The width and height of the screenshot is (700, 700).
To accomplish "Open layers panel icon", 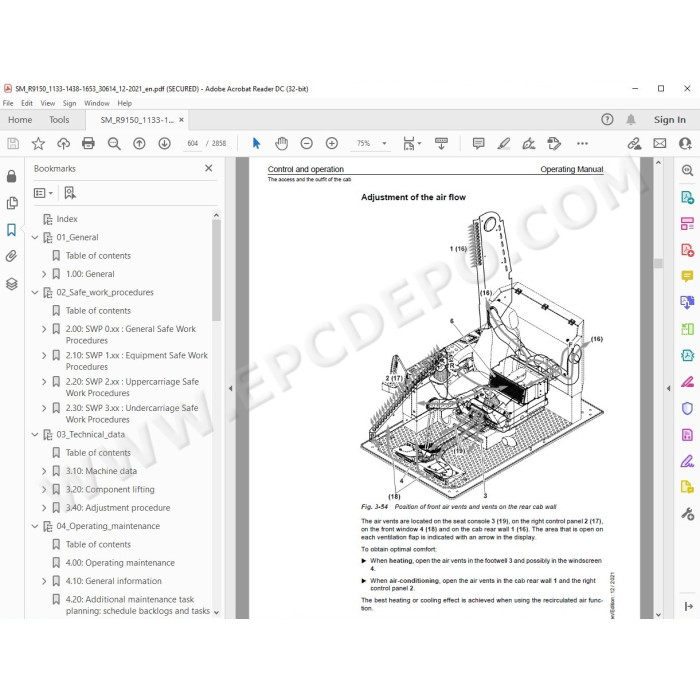I will pyautogui.click(x=12, y=283).
